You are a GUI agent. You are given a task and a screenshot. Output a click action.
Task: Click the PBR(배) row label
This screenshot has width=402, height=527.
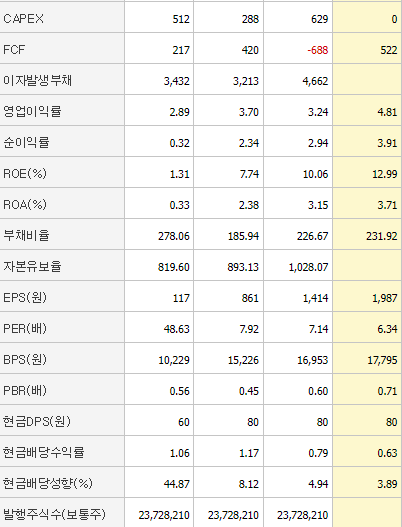pos(25,390)
